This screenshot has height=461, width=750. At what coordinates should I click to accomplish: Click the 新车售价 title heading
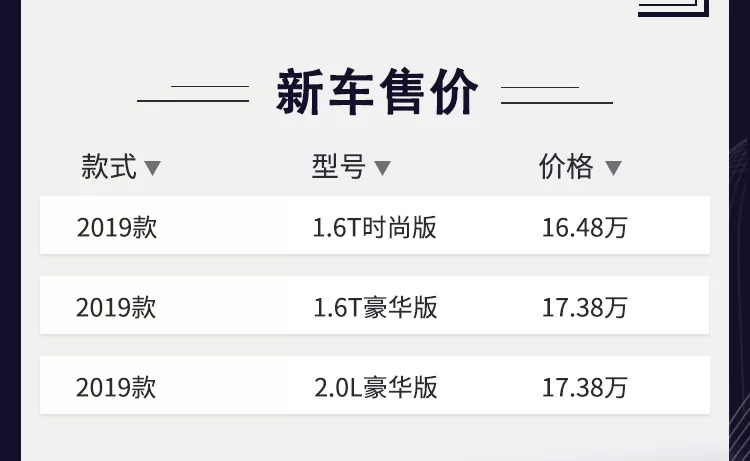(377, 93)
